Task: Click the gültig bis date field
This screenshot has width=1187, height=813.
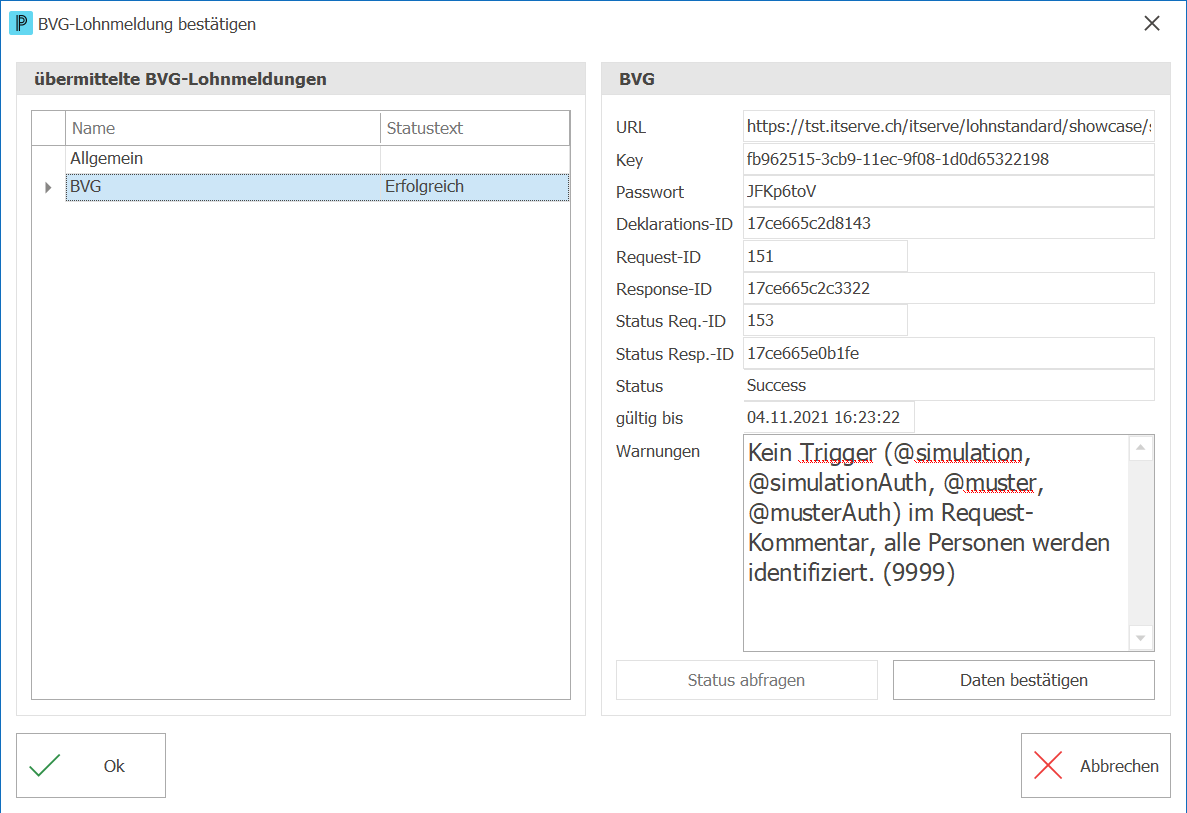Action: point(828,417)
